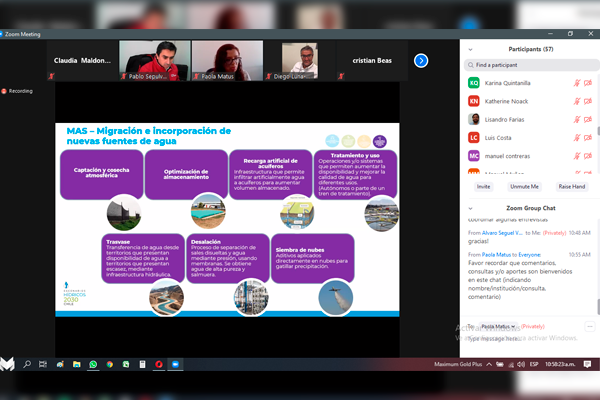600x400 pixels.
Task: Collapse the Participants panel chevron
Action: [470, 47]
